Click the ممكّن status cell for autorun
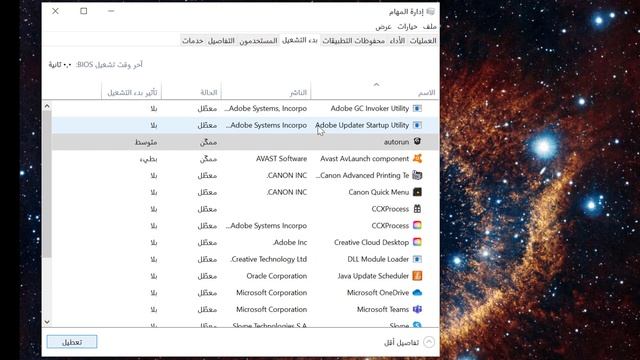Viewport: 640px width, 360px height. pyautogui.click(x=208, y=142)
